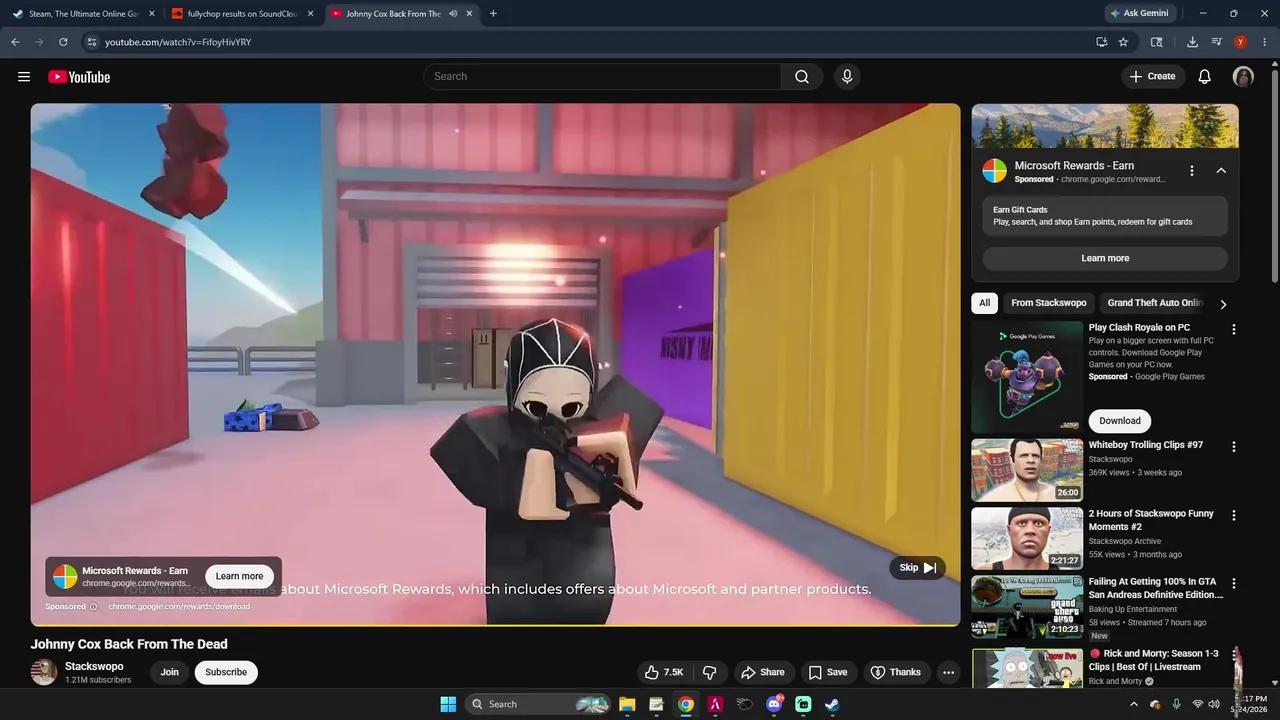Image resolution: width=1280 pixels, height=720 pixels.
Task: Start voice search with the microphone icon
Action: 847,77
